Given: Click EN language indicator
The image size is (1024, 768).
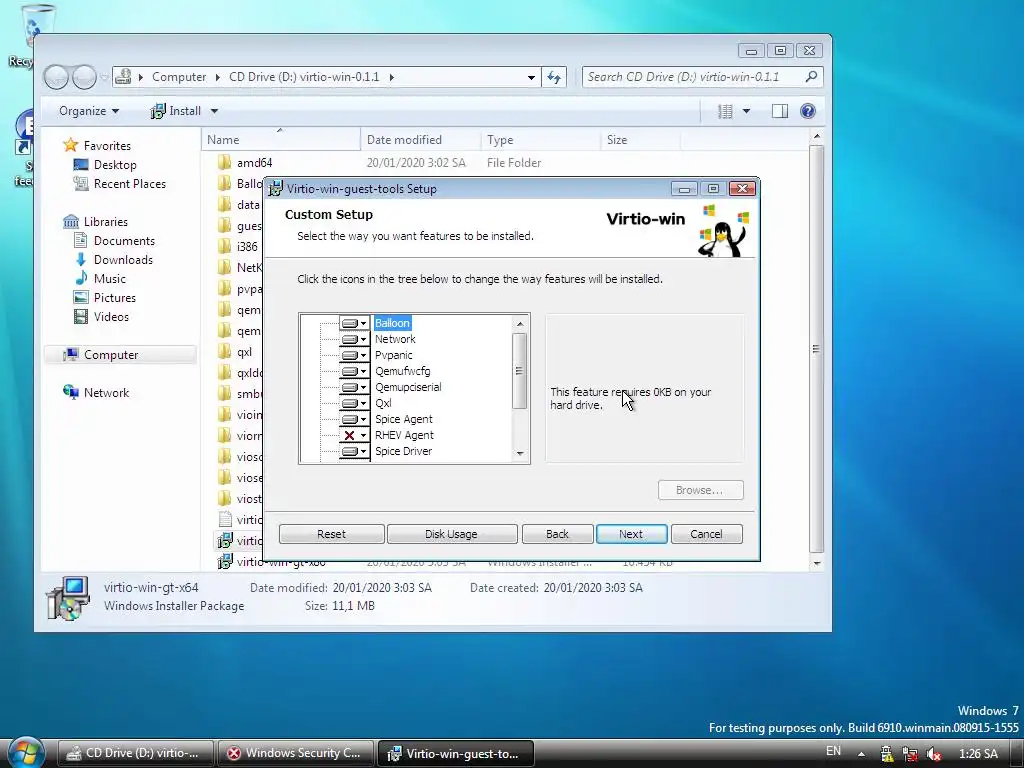Looking at the screenshot, I should [833, 751].
